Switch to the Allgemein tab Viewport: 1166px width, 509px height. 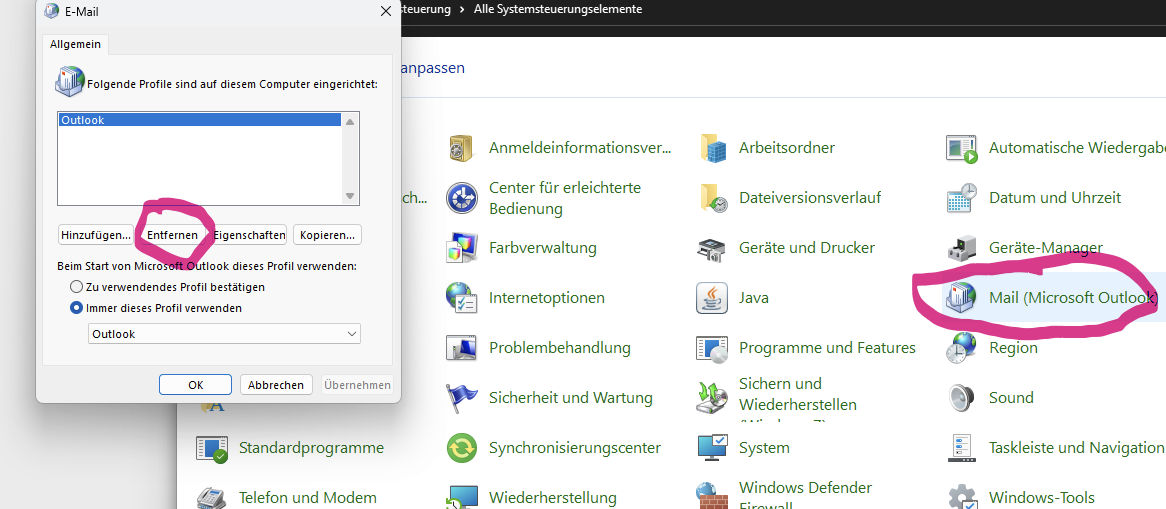coord(76,45)
